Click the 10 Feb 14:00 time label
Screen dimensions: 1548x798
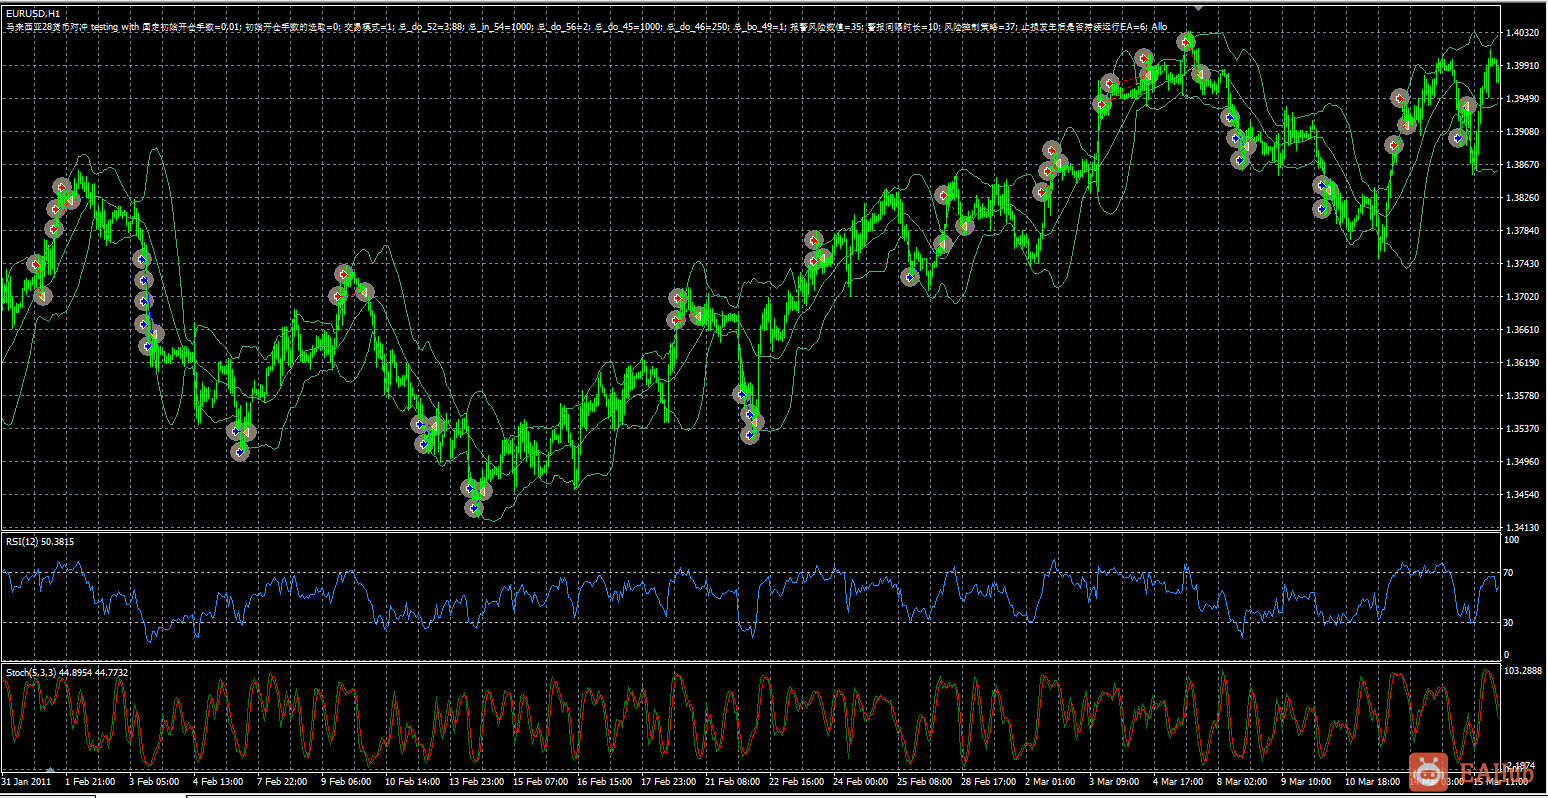pyautogui.click(x=412, y=781)
